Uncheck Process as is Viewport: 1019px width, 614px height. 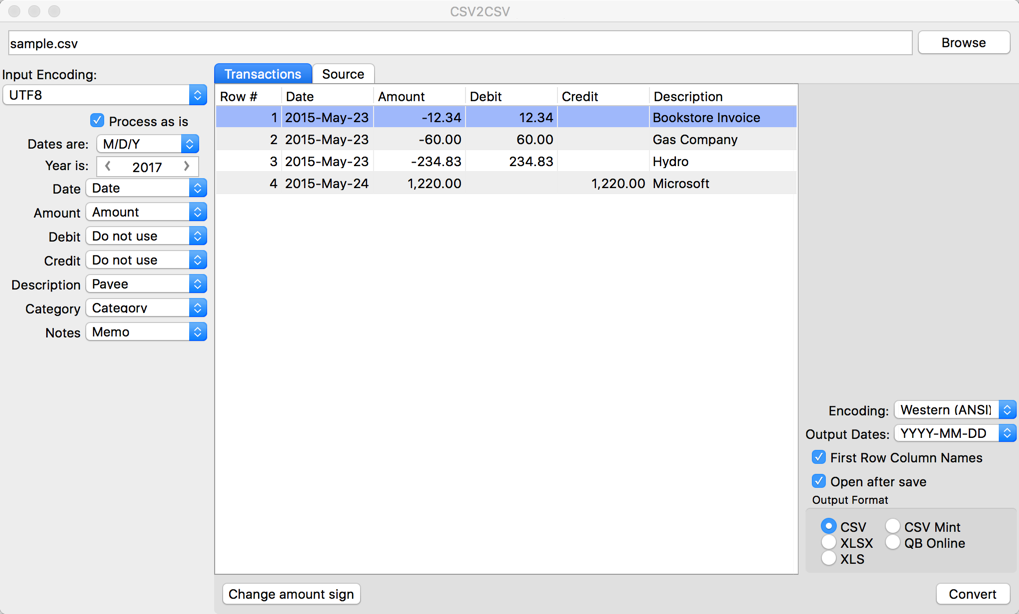click(96, 120)
